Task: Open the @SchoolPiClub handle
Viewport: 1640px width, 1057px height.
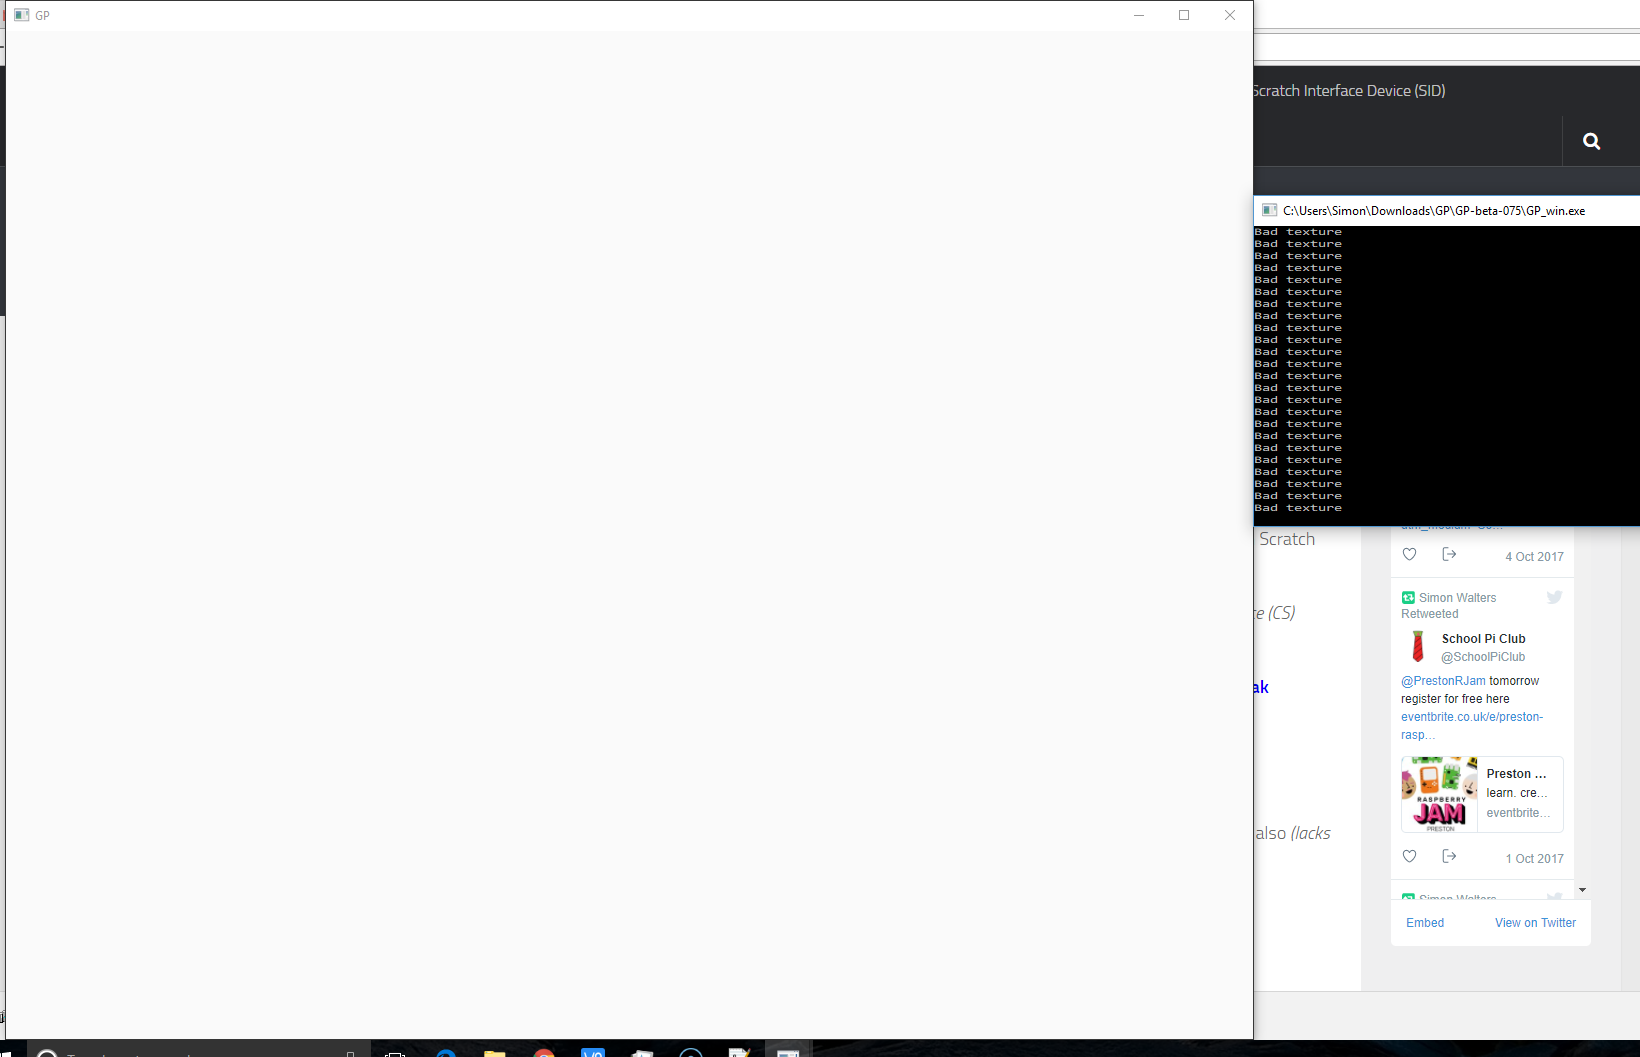Action: [x=1483, y=657]
